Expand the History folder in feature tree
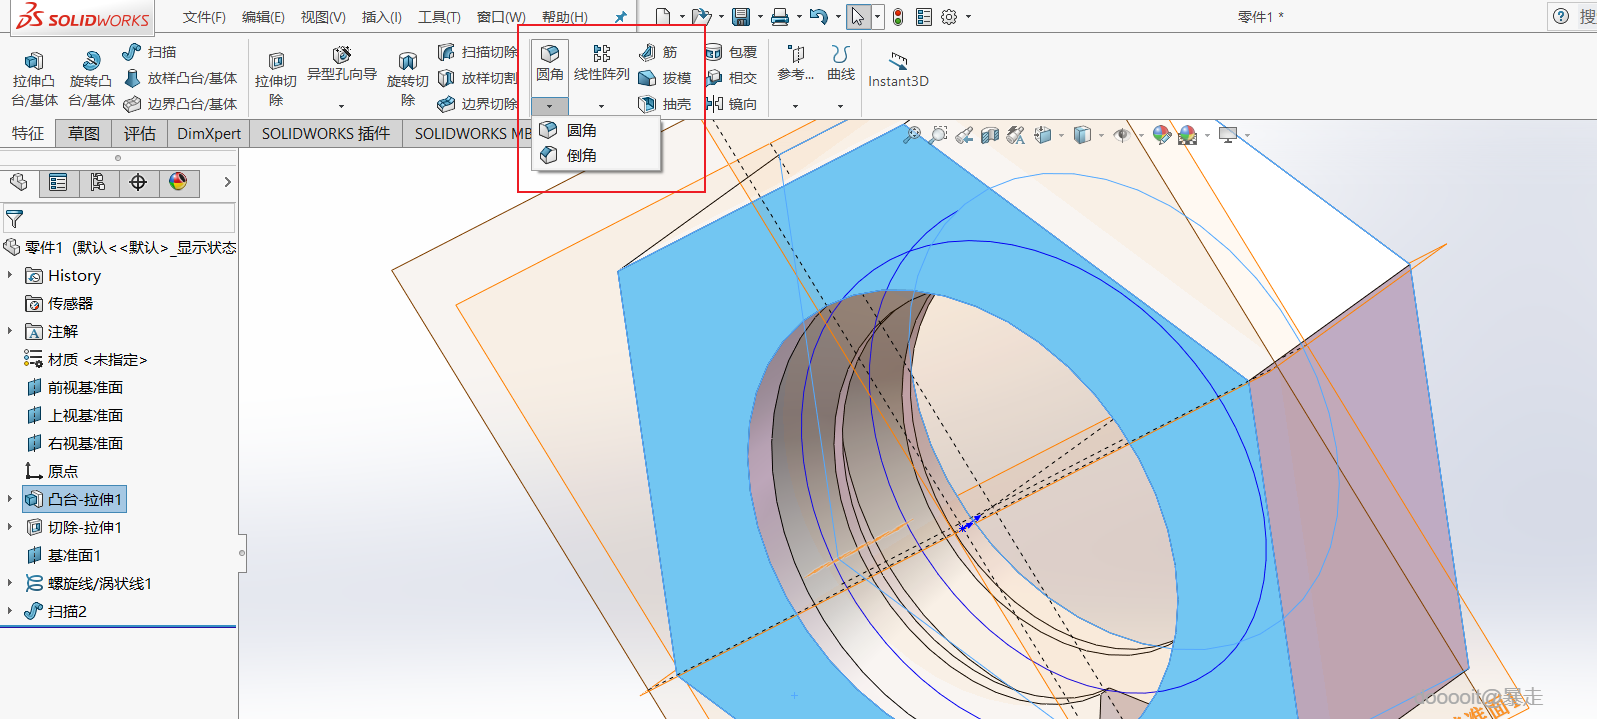The height and width of the screenshot is (719, 1597). click(x=10, y=275)
